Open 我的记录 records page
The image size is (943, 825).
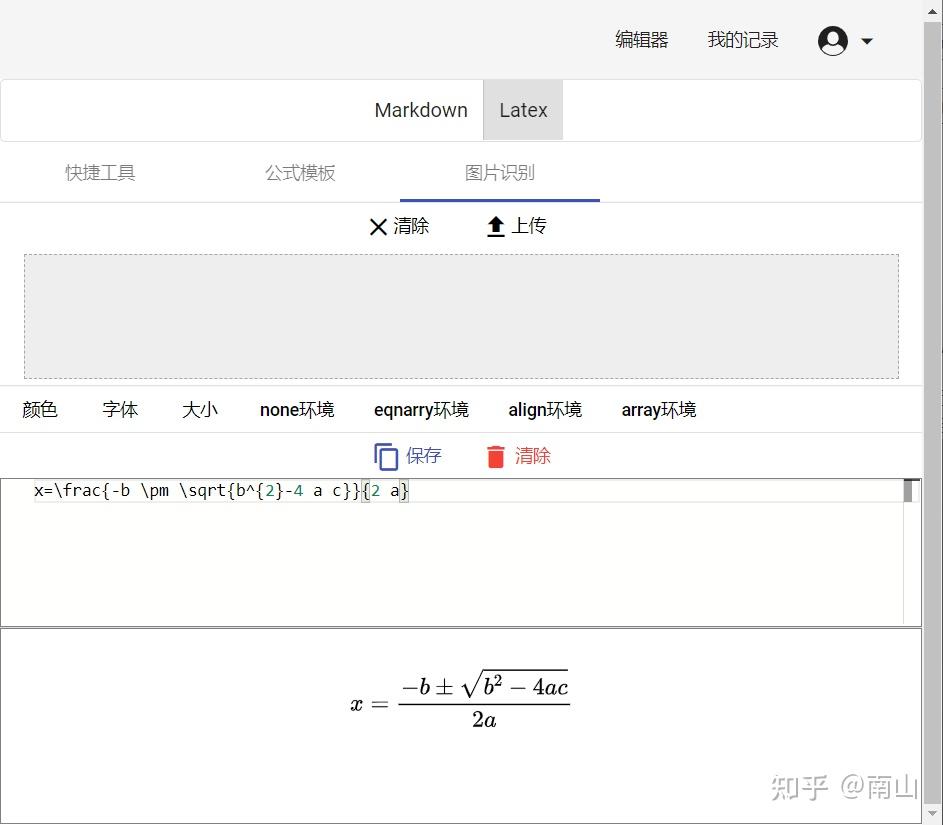coord(742,40)
